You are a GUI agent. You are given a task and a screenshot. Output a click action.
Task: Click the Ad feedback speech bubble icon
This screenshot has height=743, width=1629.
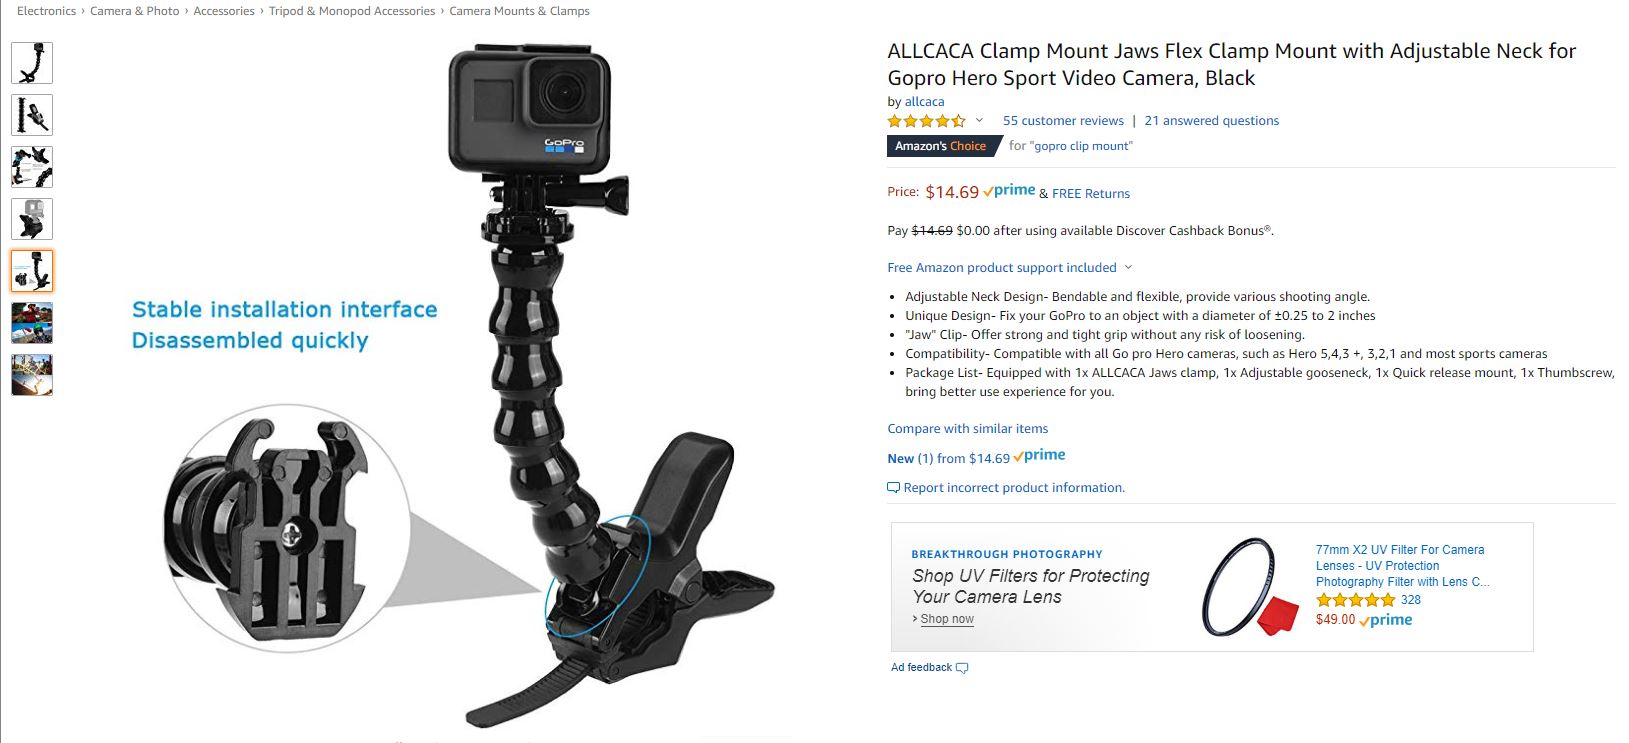(x=962, y=668)
